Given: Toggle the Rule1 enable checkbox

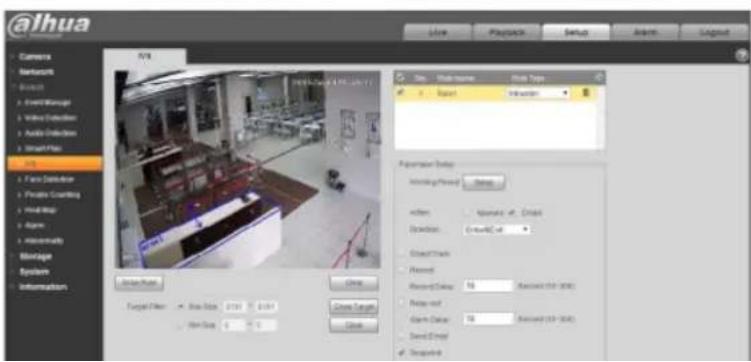Looking at the screenshot, I should pyautogui.click(x=400, y=93).
